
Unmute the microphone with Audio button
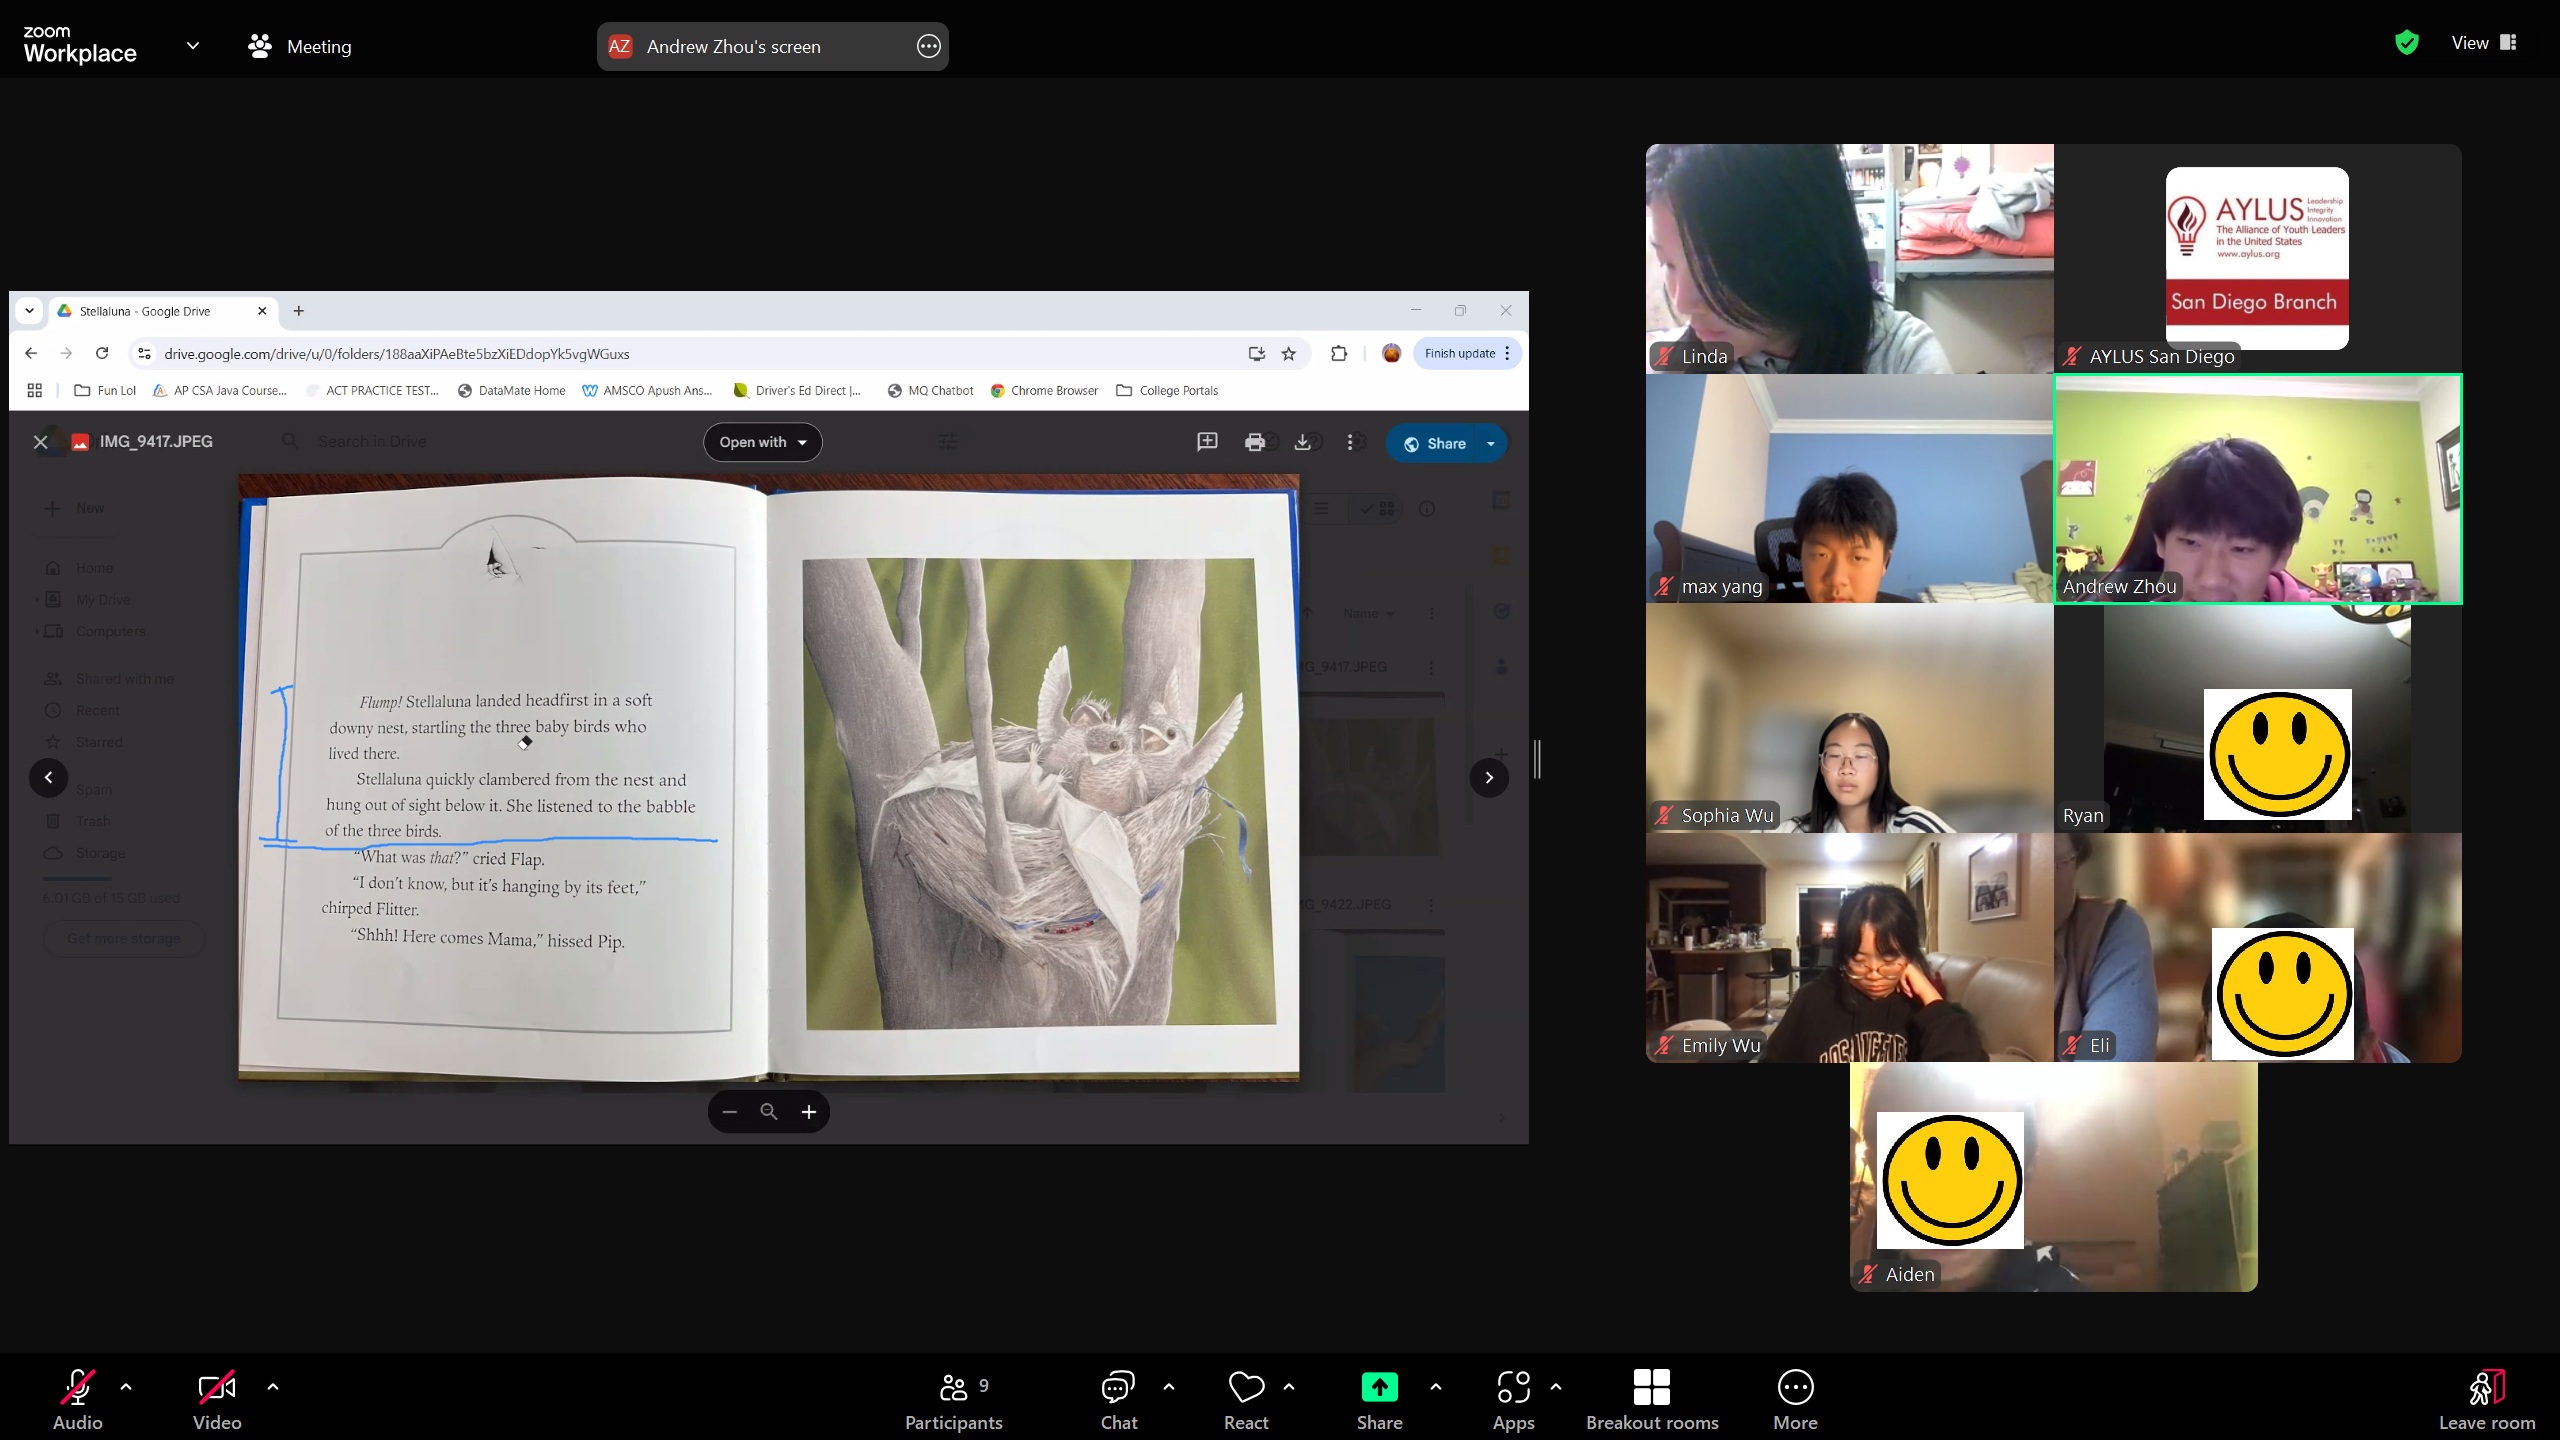click(x=77, y=1399)
